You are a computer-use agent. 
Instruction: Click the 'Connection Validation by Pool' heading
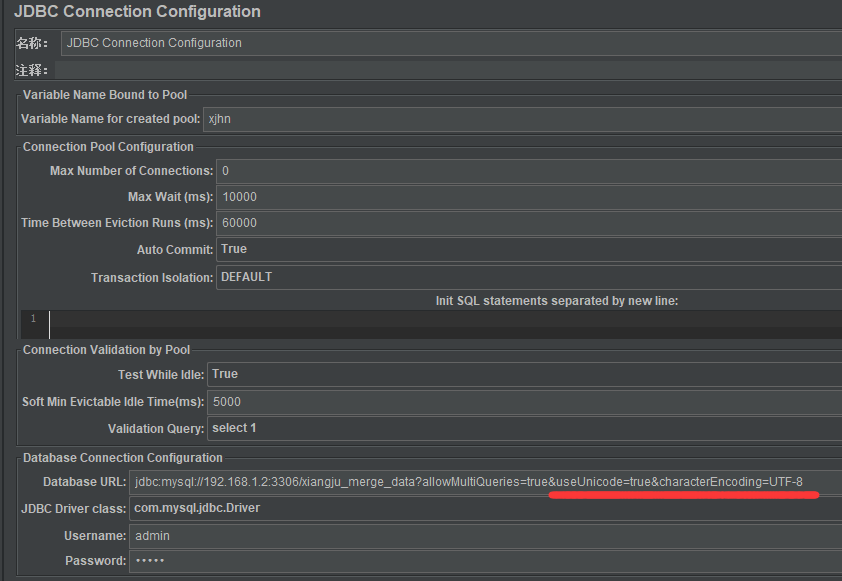pyautogui.click(x=106, y=350)
